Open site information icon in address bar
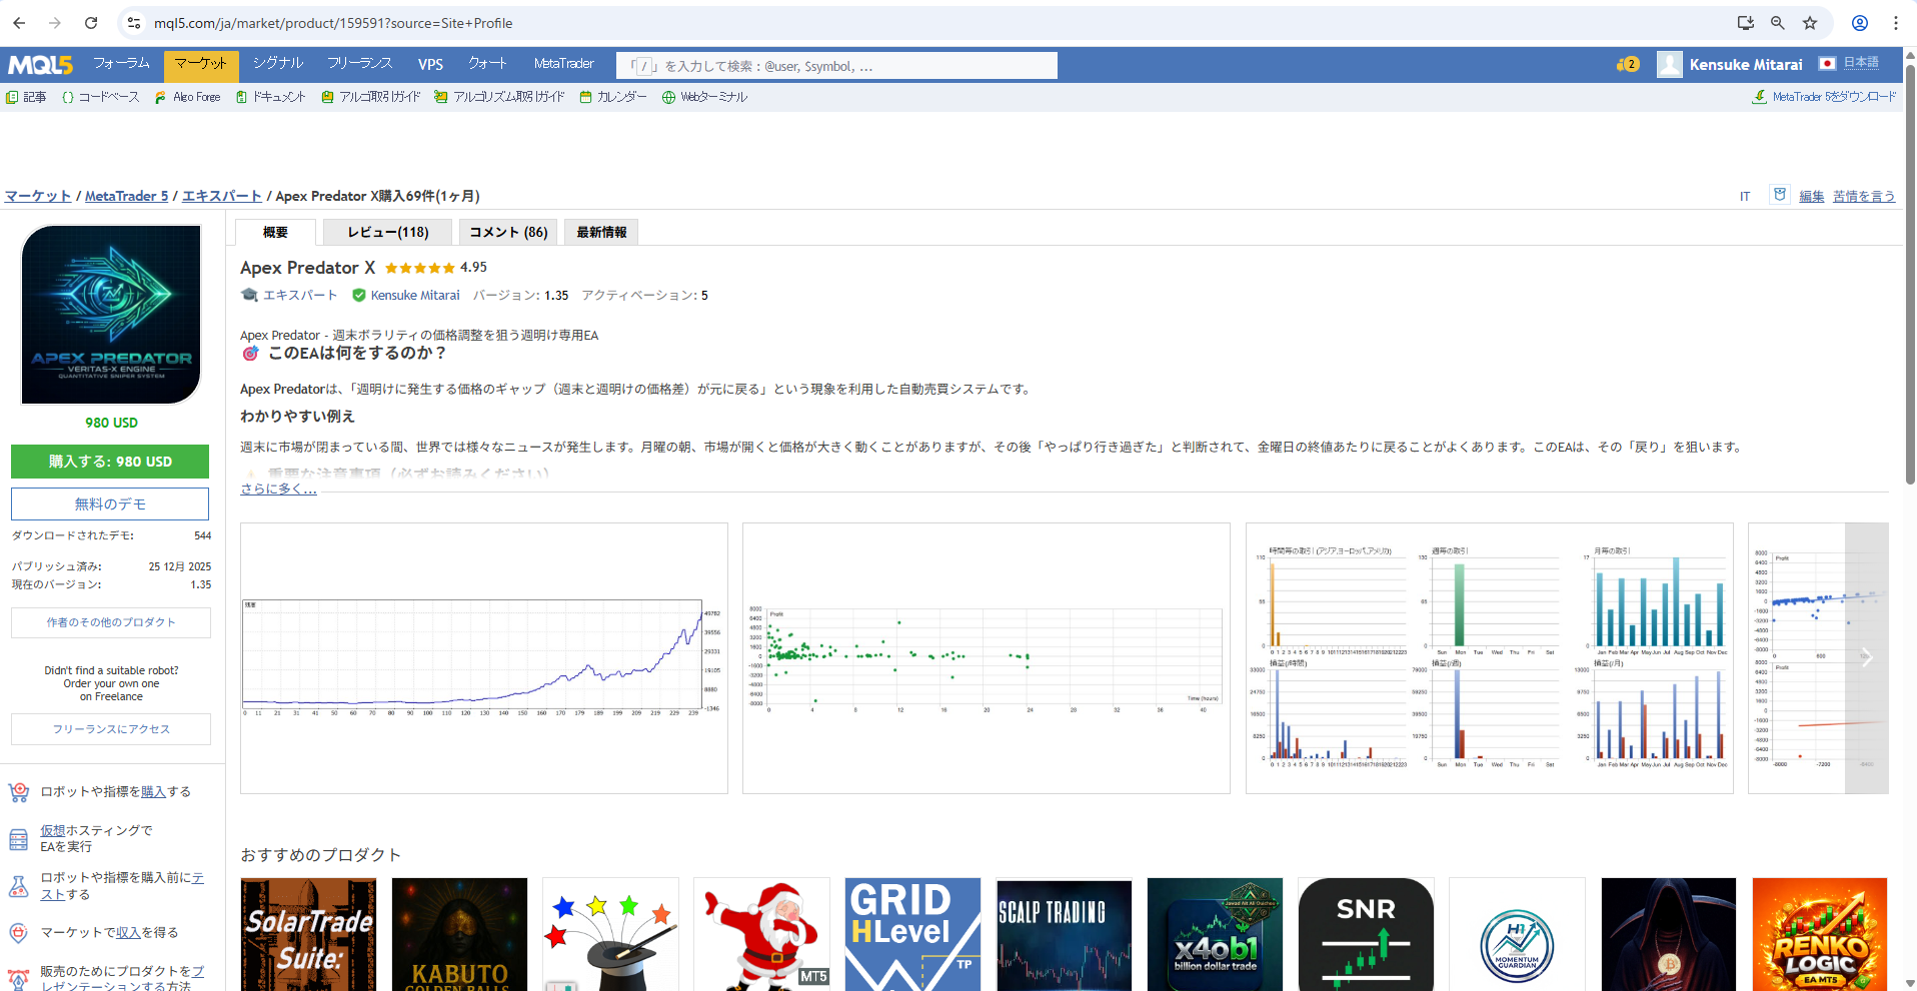1917x991 pixels. pos(134,23)
